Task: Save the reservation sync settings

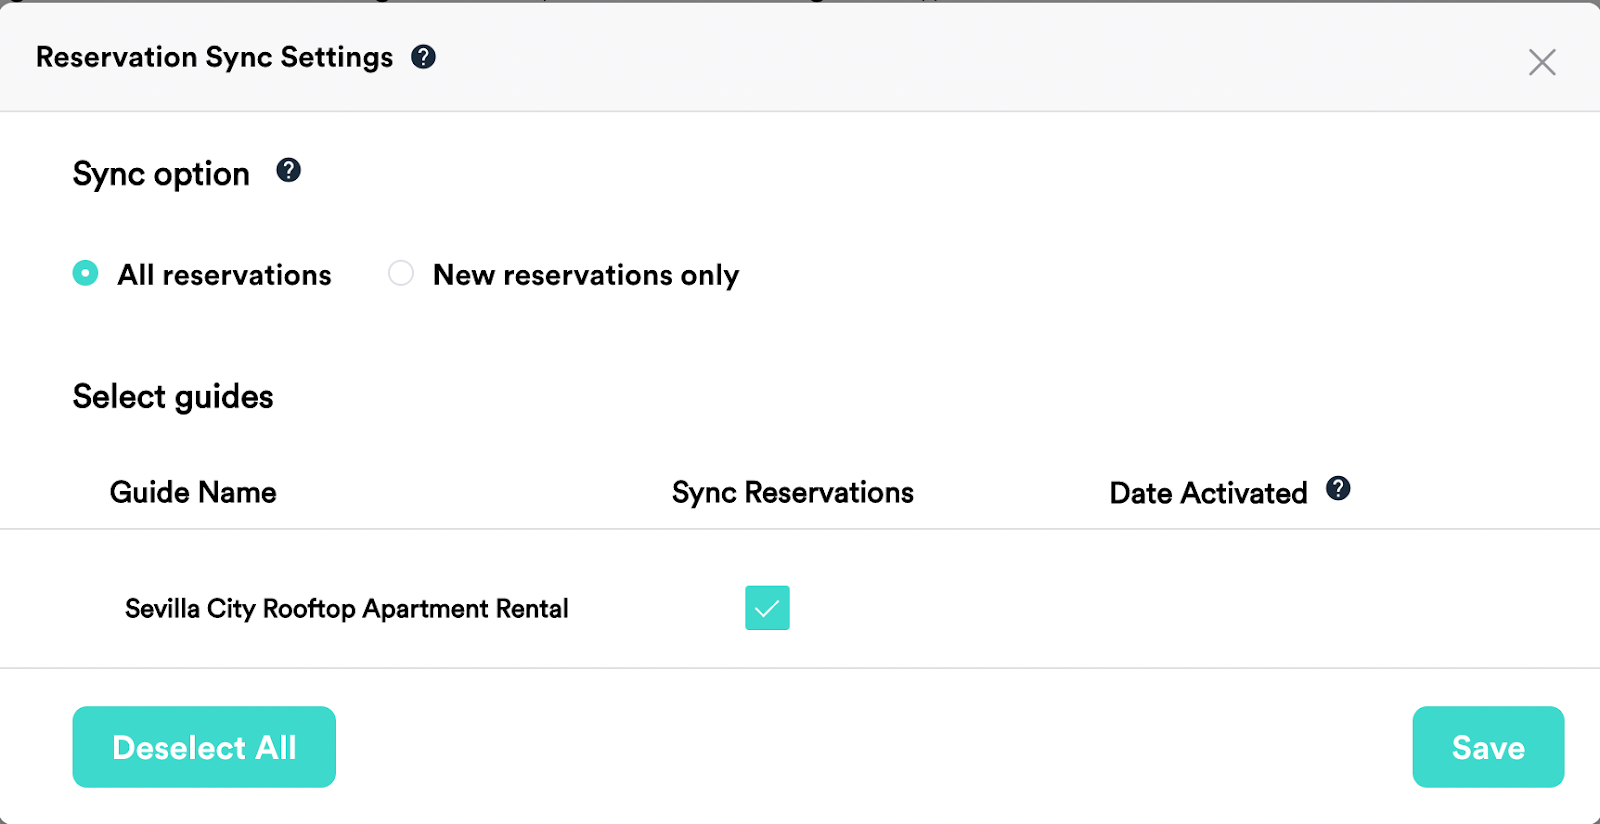Action: coord(1487,747)
